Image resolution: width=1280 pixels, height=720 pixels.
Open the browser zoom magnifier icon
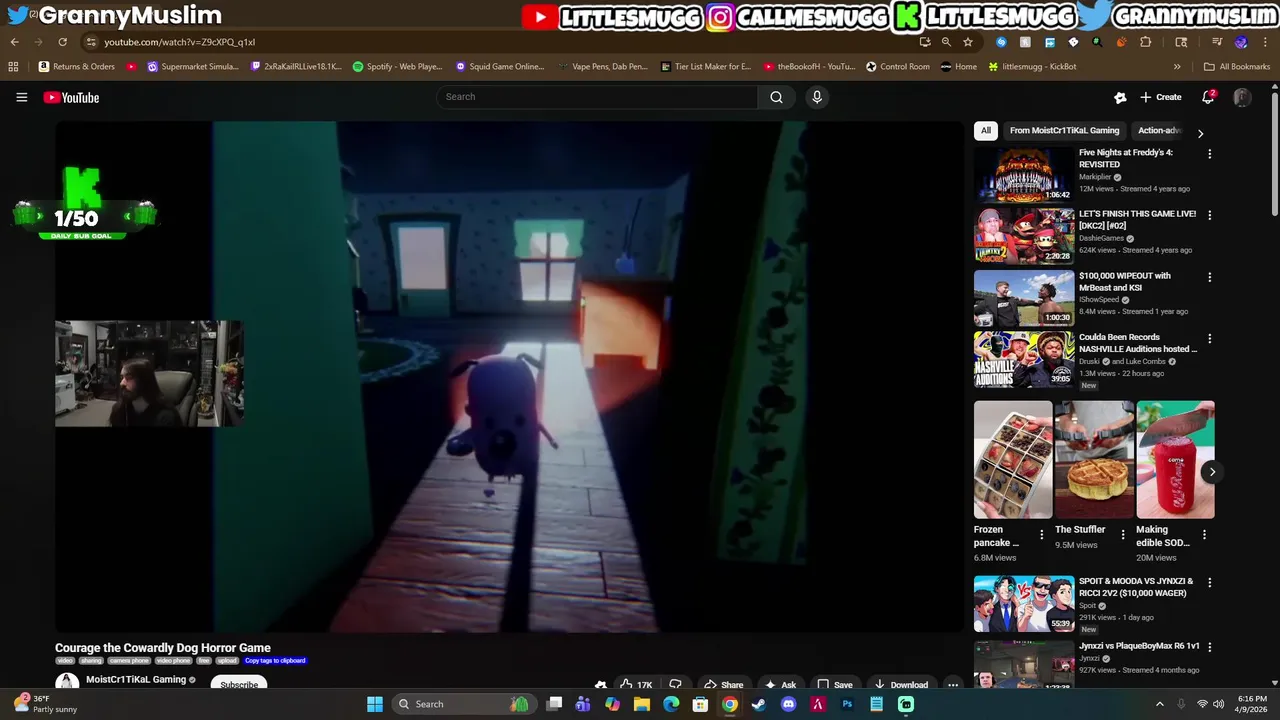[946, 42]
